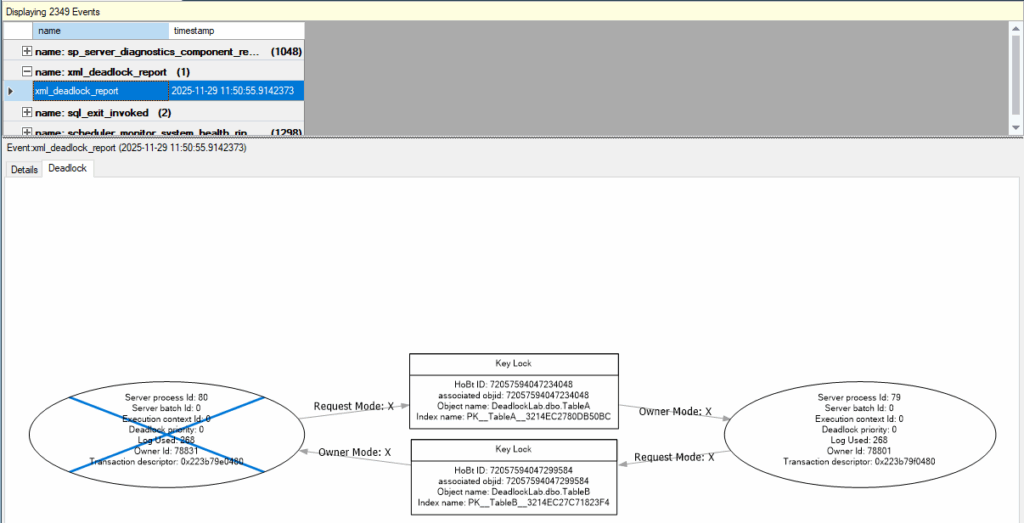This screenshot has height=523, width=1024.
Task: Click the row indicator arrow for selected event
Action: point(11,91)
